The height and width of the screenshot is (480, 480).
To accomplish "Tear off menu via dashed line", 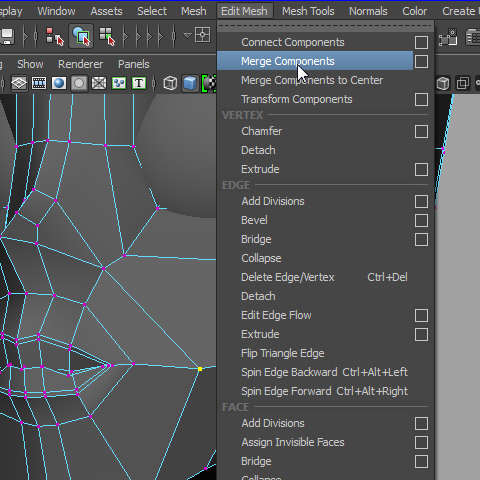I will pyautogui.click(x=325, y=26).
